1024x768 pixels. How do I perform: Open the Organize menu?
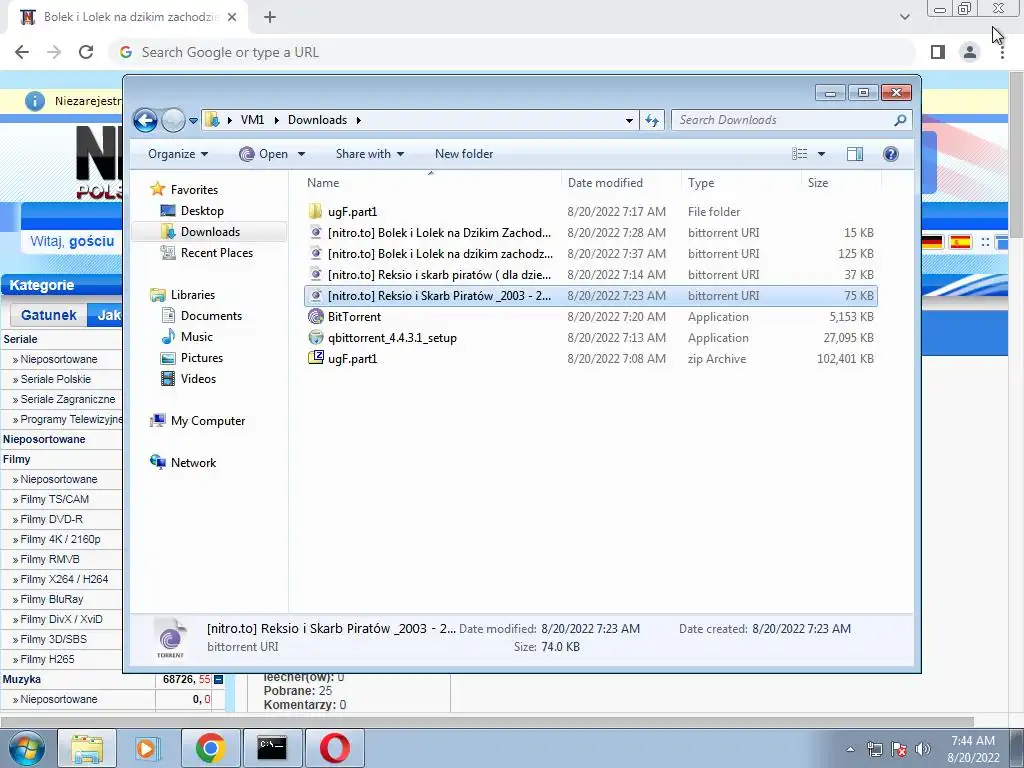[178, 154]
